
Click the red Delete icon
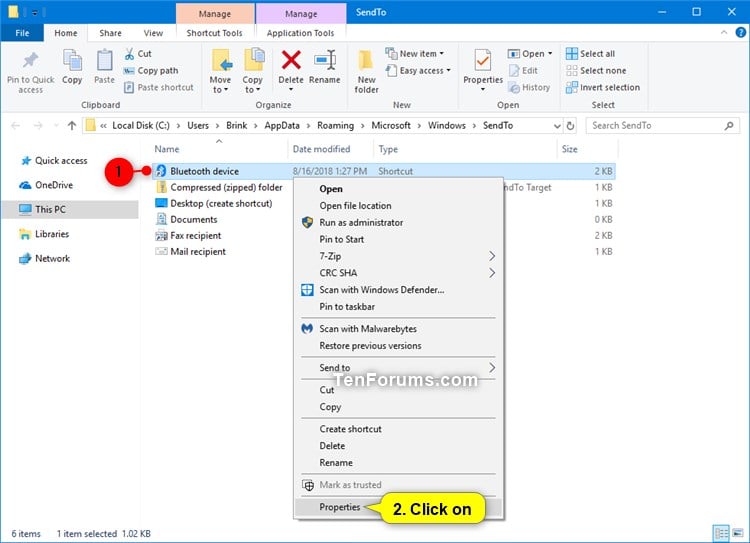click(x=291, y=60)
